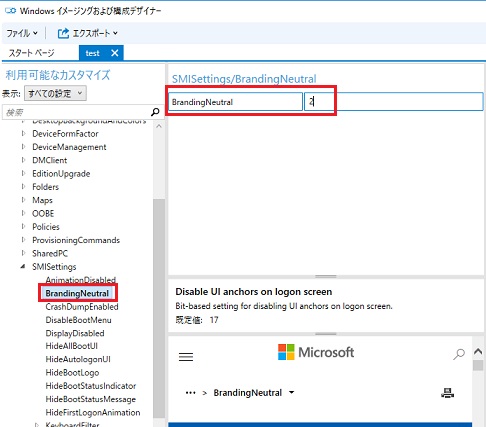Select Maps tree item
486x427 pixels.
(42, 200)
